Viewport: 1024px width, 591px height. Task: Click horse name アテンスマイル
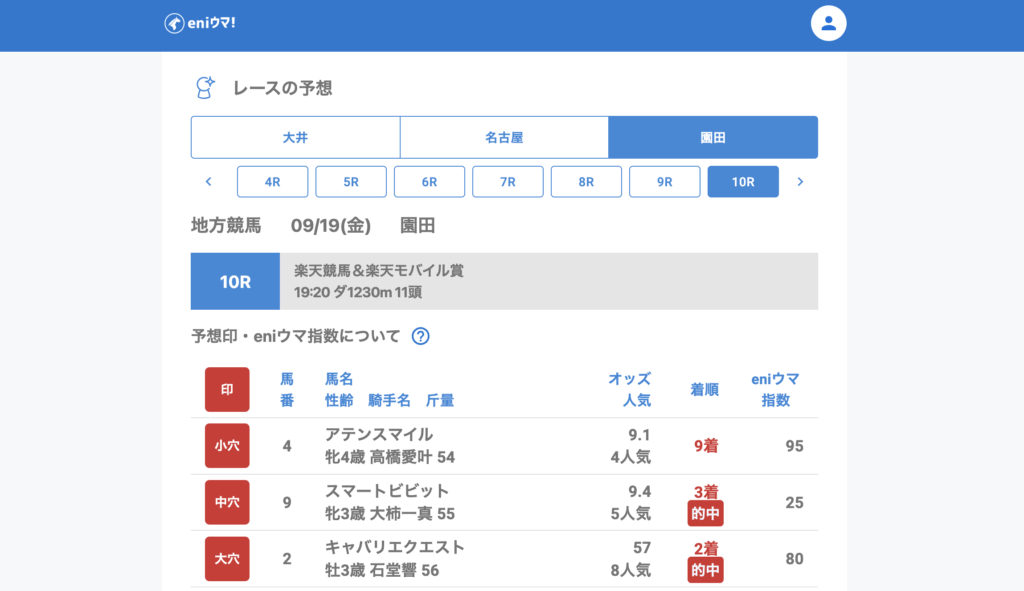[379, 435]
